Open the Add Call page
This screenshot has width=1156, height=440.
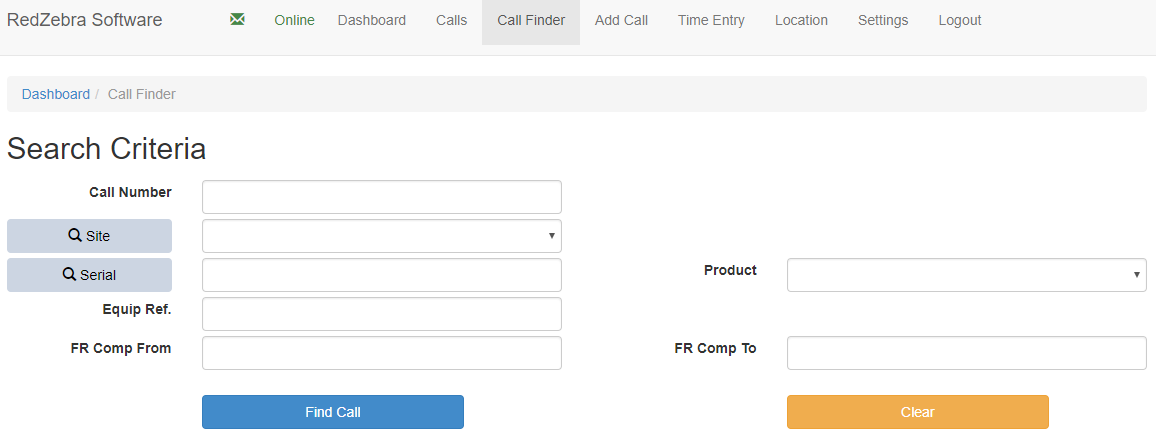pos(621,20)
